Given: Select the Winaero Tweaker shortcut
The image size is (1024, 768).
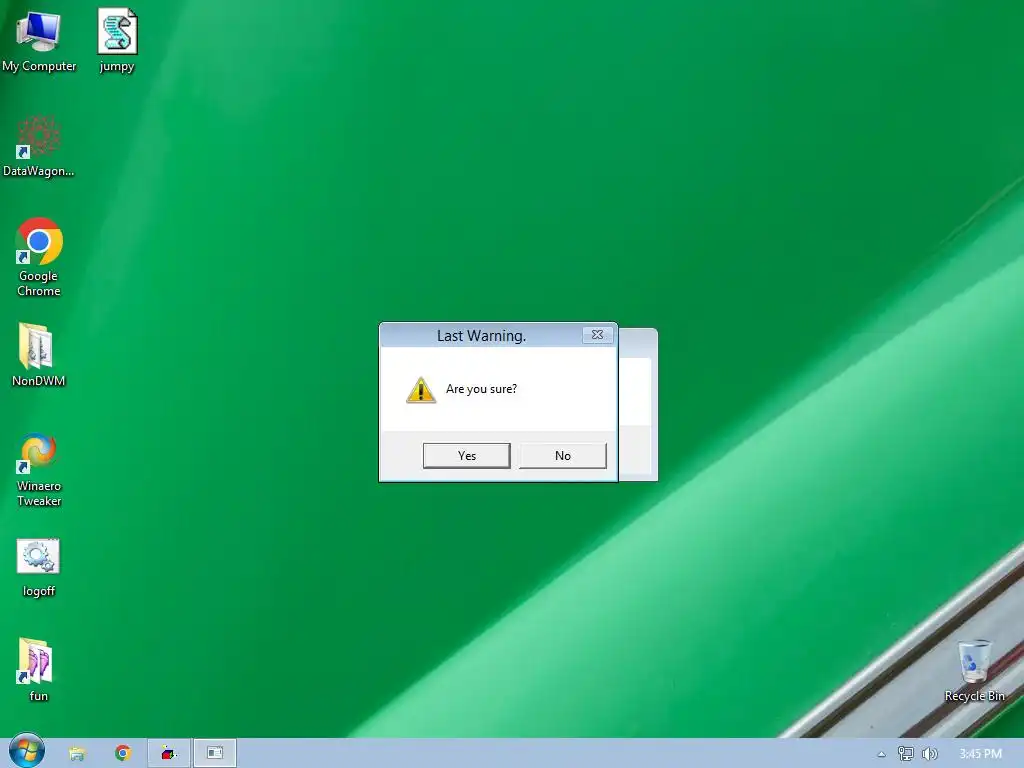Looking at the screenshot, I should tap(39, 469).
